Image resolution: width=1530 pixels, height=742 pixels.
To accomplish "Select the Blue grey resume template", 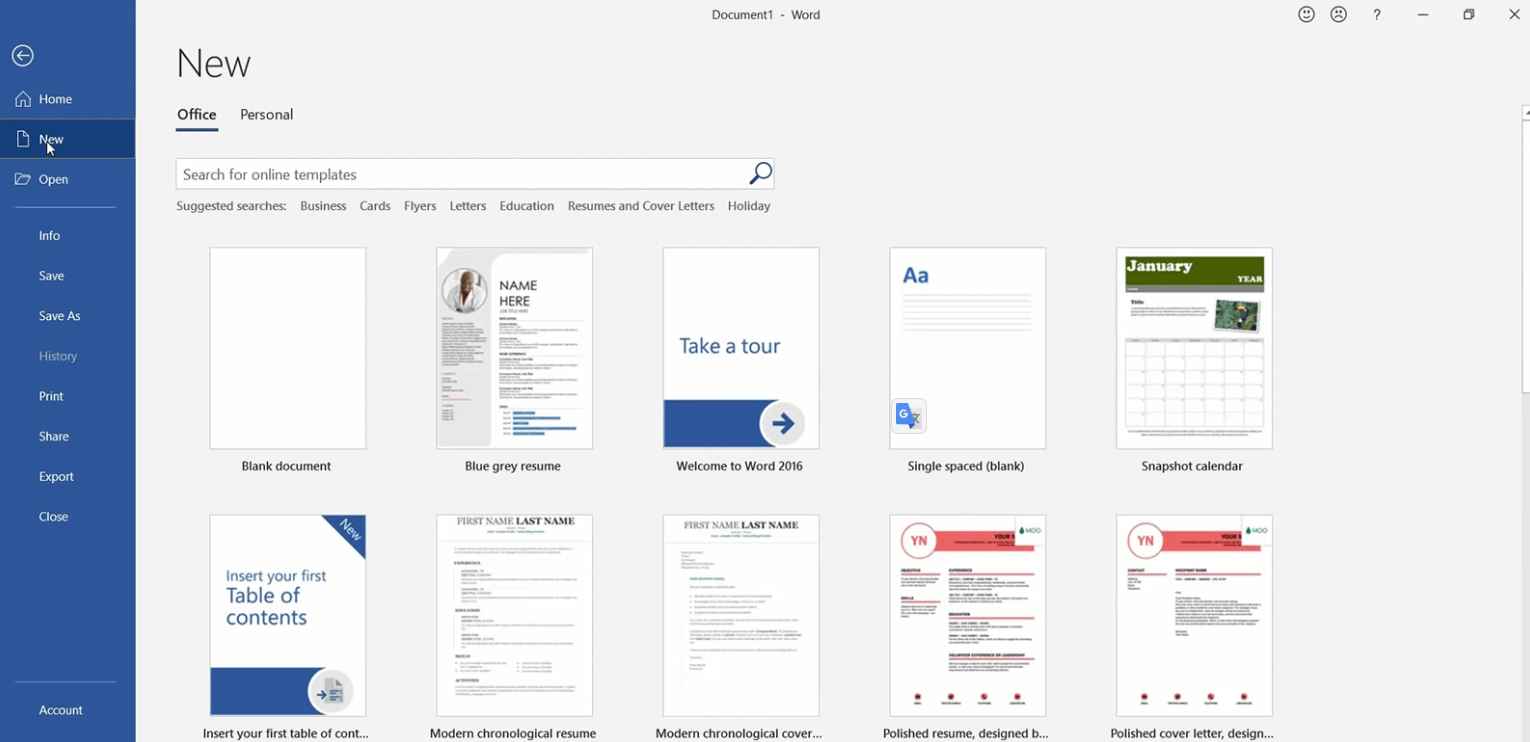I will pos(514,348).
